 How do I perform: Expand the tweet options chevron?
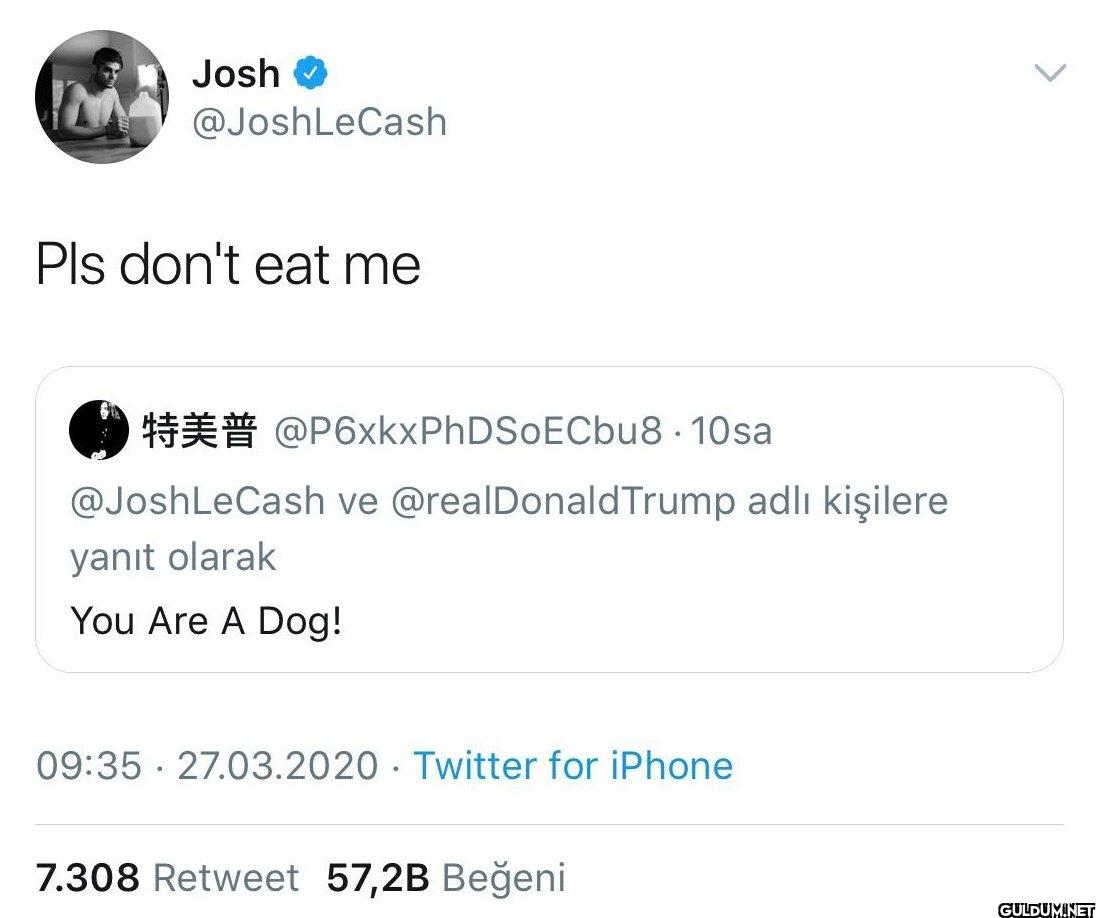tap(1050, 72)
